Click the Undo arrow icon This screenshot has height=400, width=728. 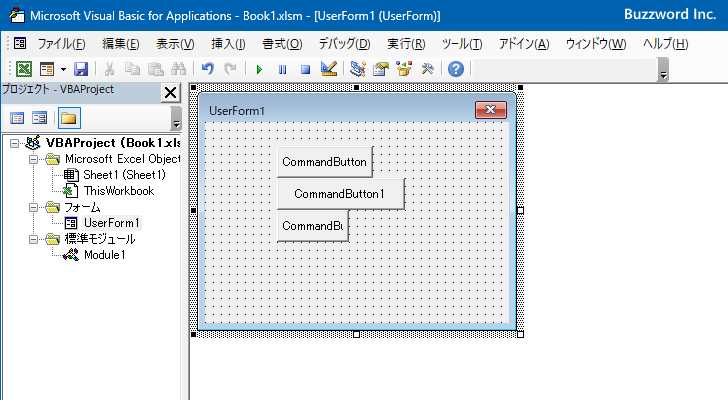point(208,69)
